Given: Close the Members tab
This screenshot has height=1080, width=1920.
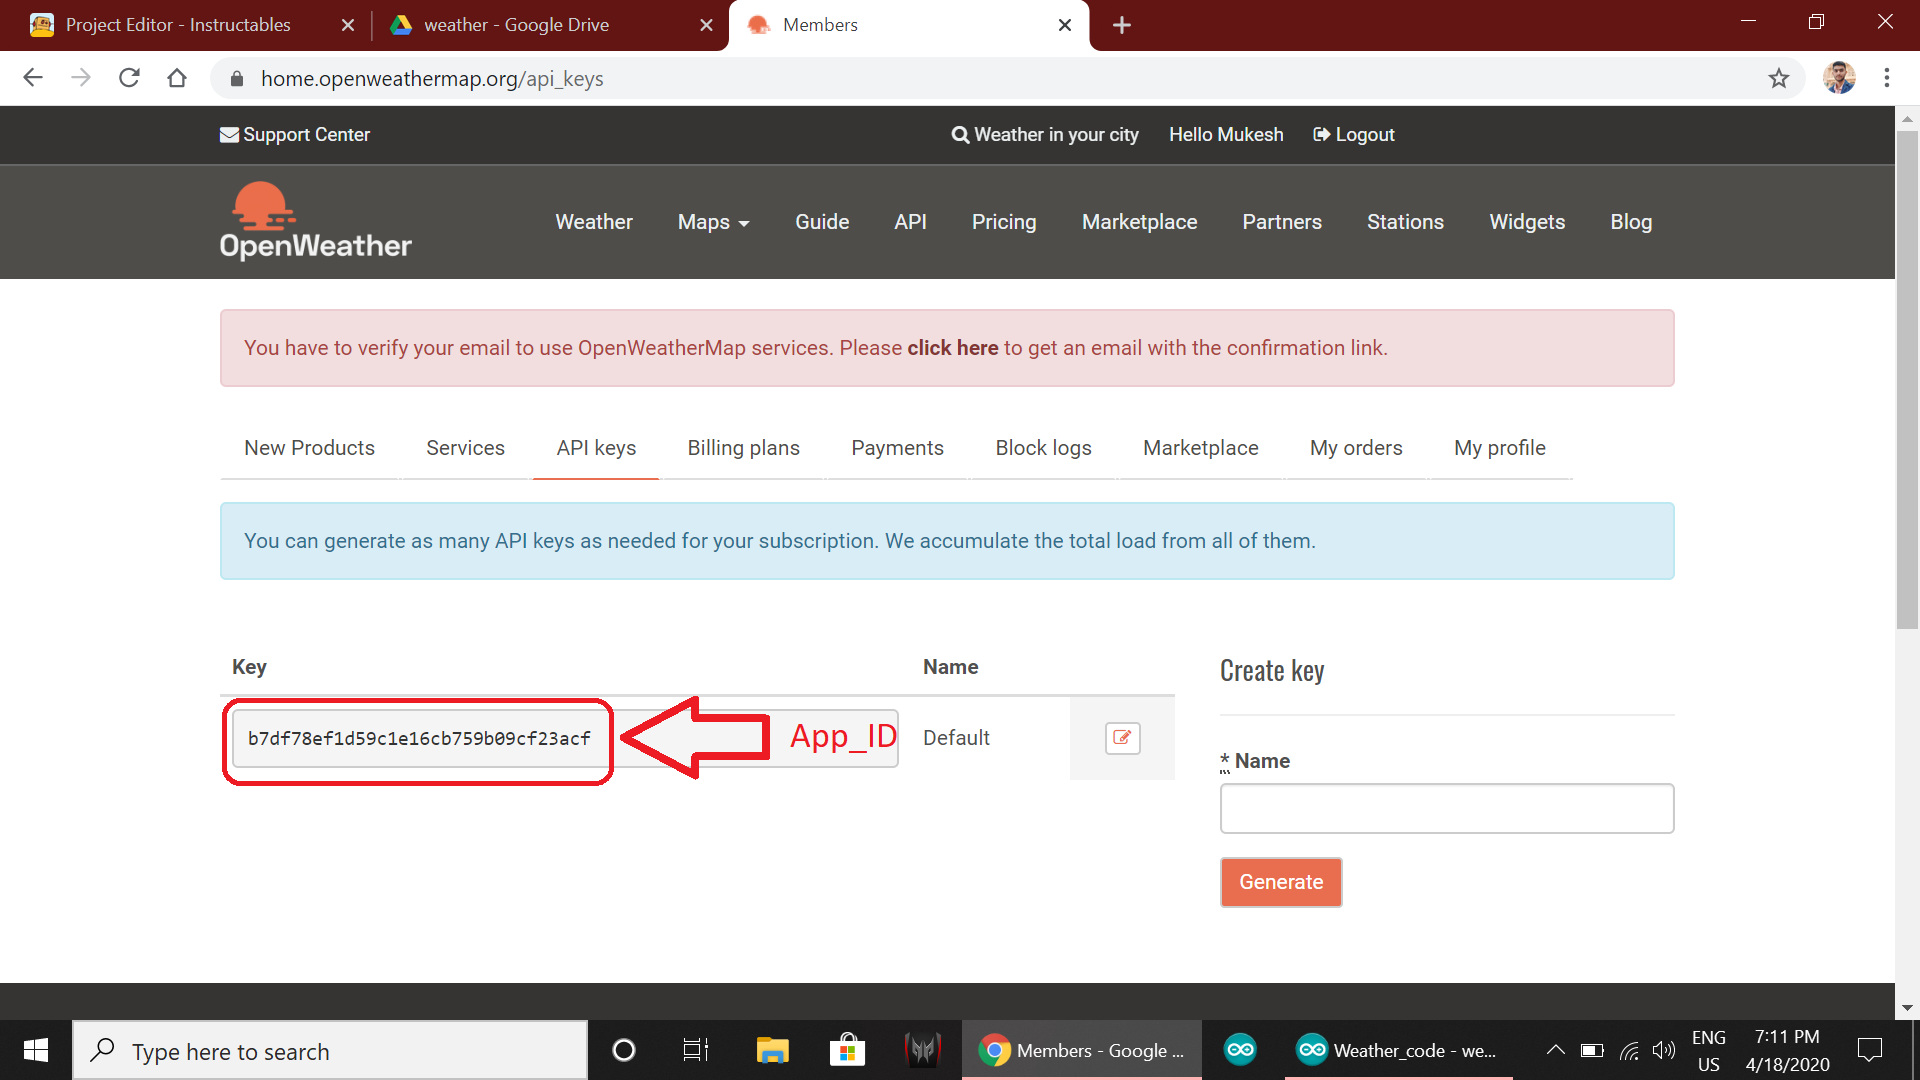Looking at the screenshot, I should point(1065,25).
